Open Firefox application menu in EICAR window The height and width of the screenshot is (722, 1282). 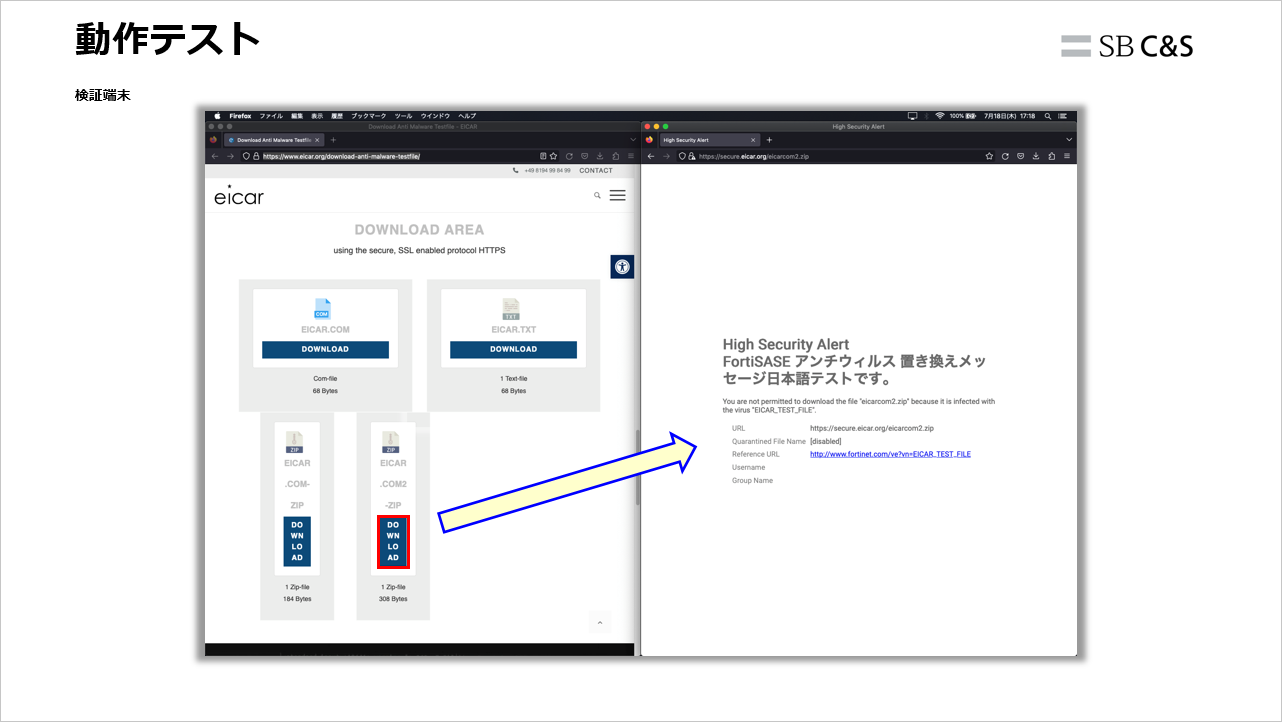[x=631, y=156]
